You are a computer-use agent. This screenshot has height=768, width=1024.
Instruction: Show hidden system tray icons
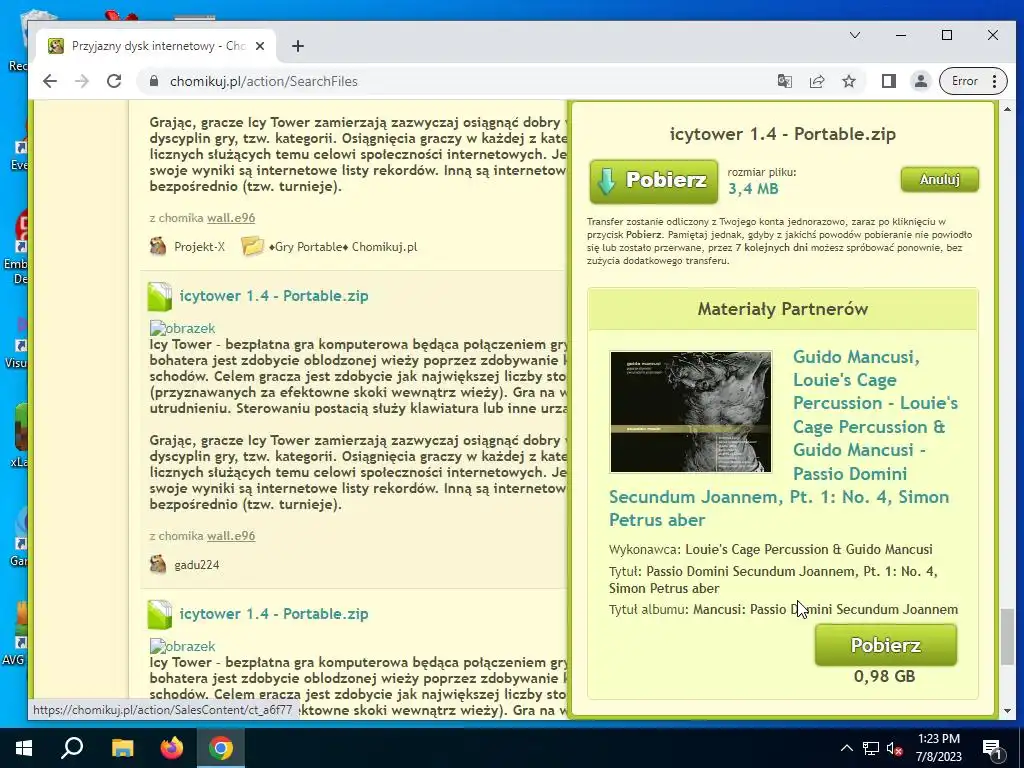[846, 748]
